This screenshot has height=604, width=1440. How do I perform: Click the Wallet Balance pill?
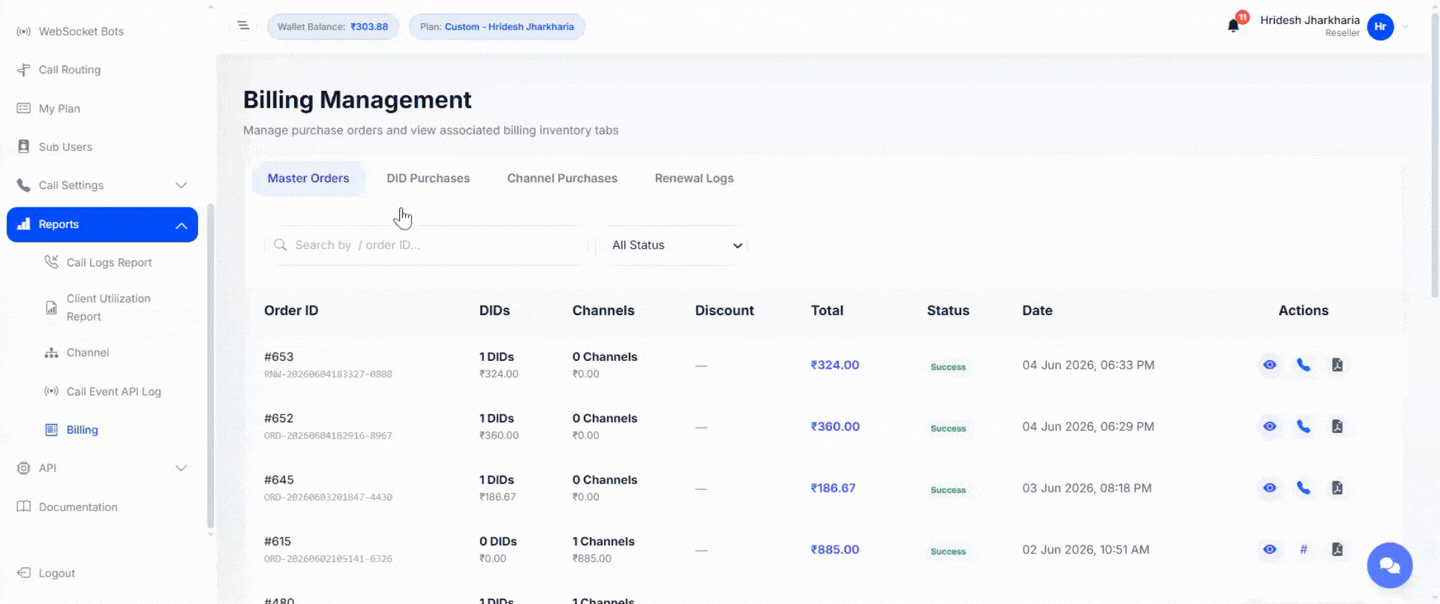click(x=333, y=27)
